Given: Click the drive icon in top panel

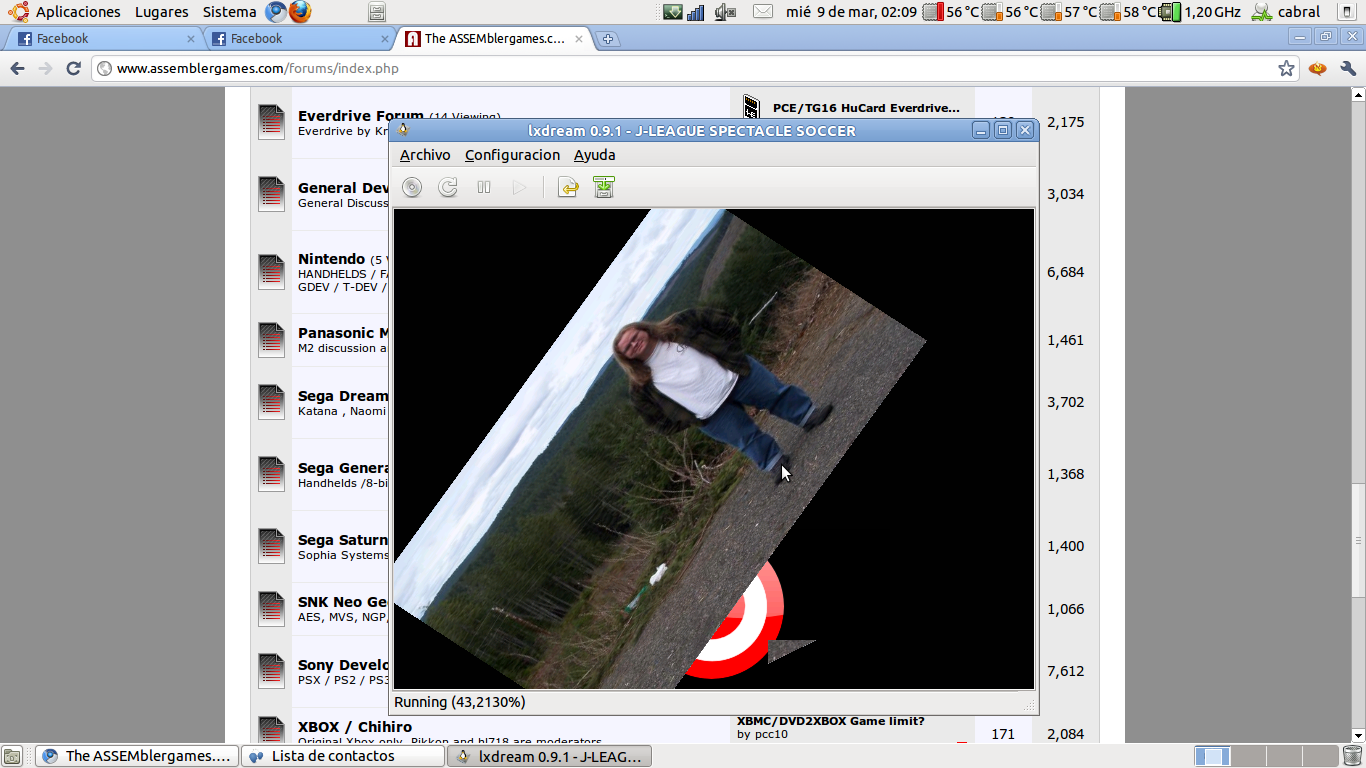Looking at the screenshot, I should [x=376, y=12].
